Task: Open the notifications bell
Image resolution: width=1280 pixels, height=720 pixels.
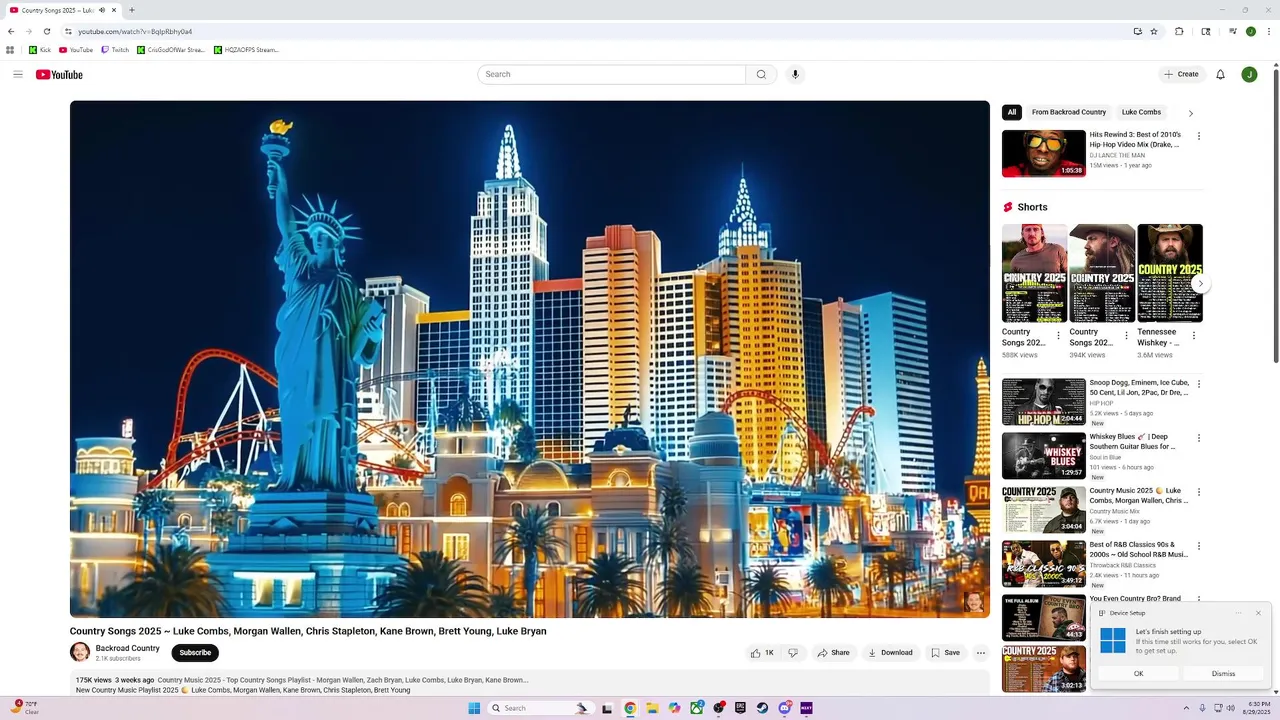Action: click(1220, 74)
